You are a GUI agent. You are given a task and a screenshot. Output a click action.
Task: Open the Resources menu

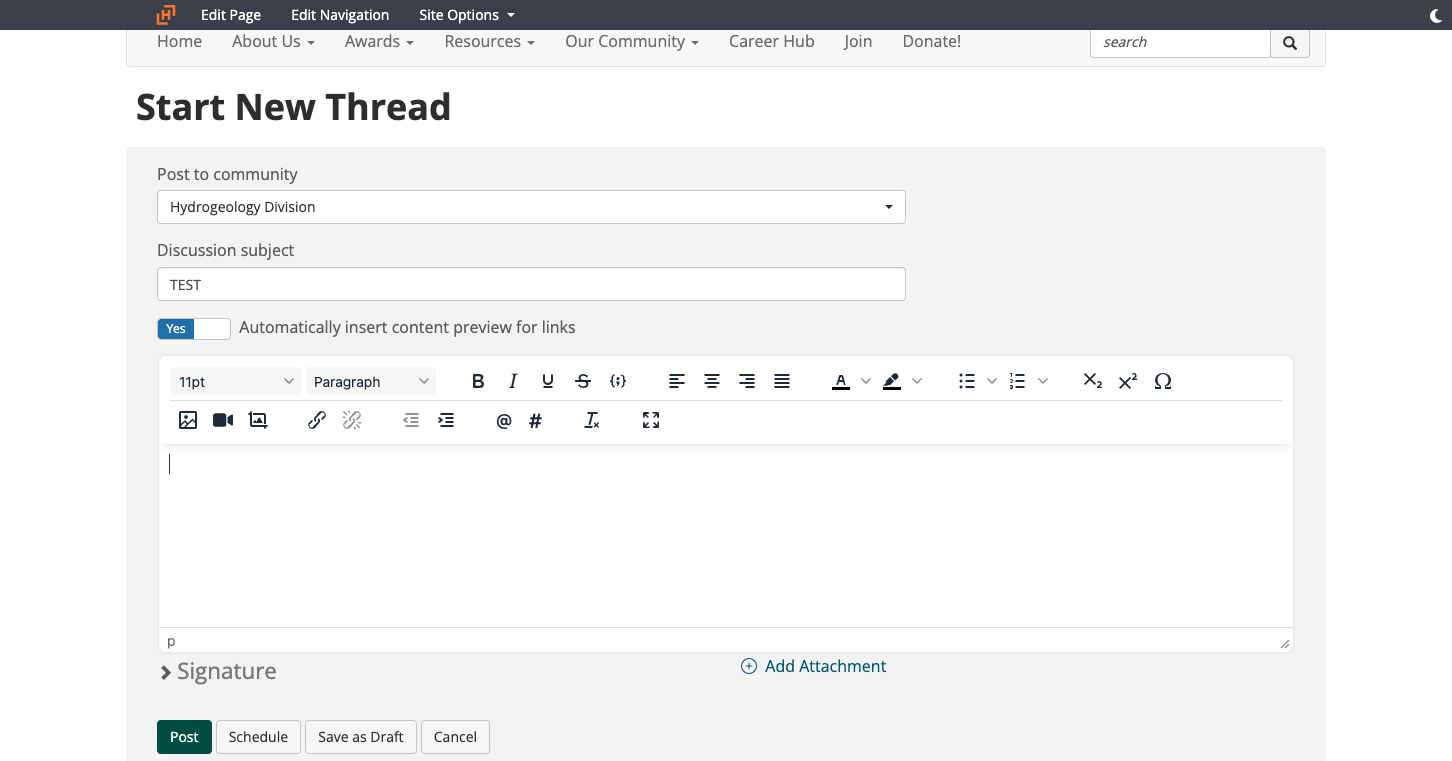click(x=490, y=41)
